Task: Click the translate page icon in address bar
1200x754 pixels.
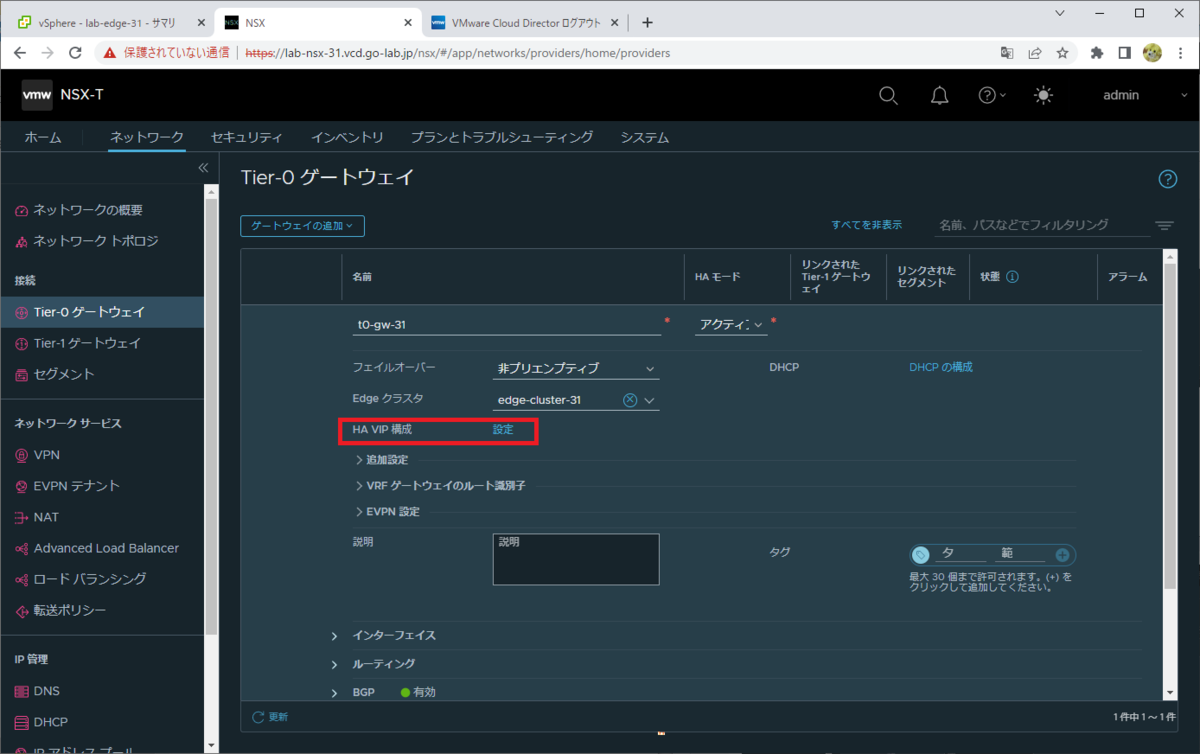Action: [1007, 53]
